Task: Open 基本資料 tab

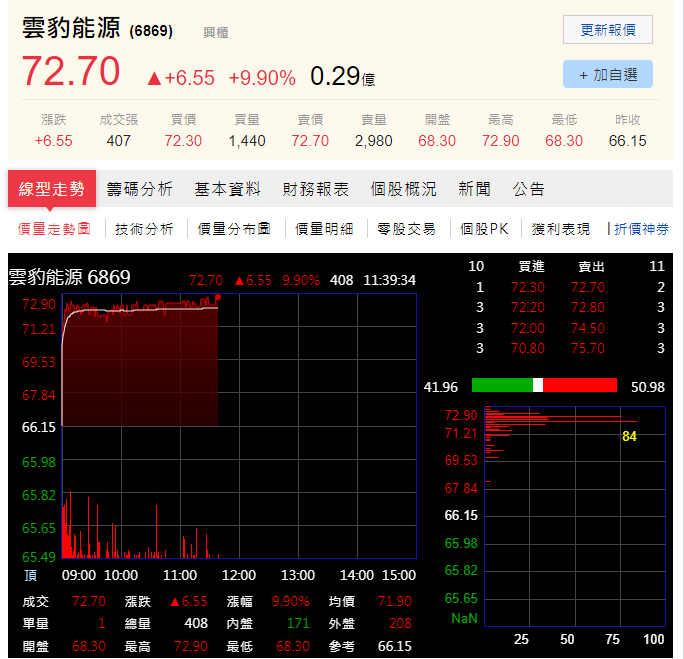Action: tap(228, 189)
